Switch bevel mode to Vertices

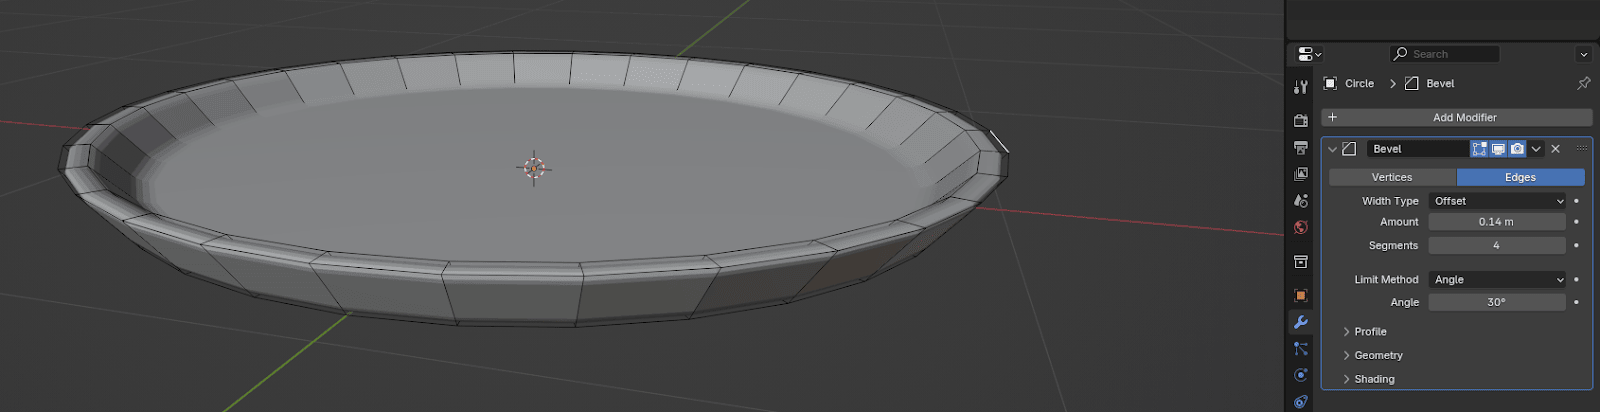pyautogui.click(x=1392, y=177)
